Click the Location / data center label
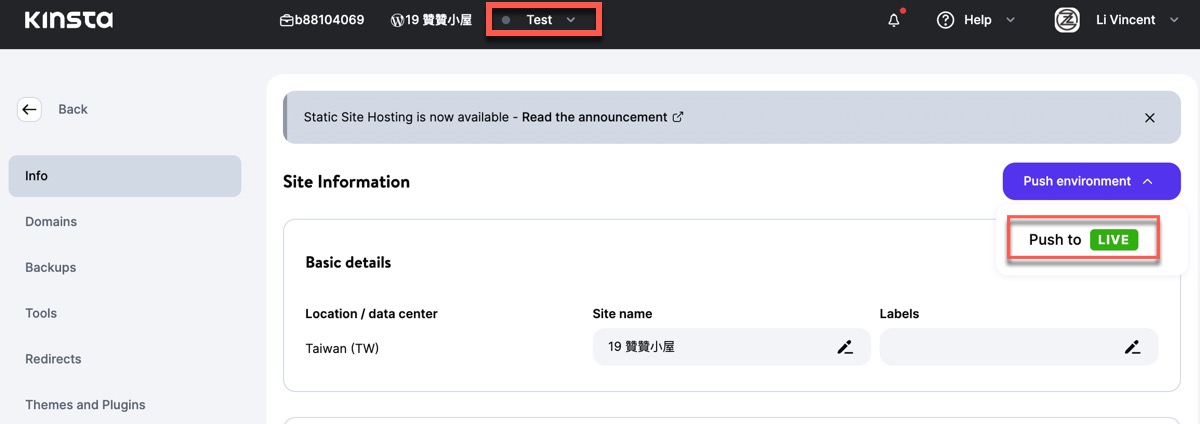Viewport: 1200px width, 424px height. coord(371,314)
